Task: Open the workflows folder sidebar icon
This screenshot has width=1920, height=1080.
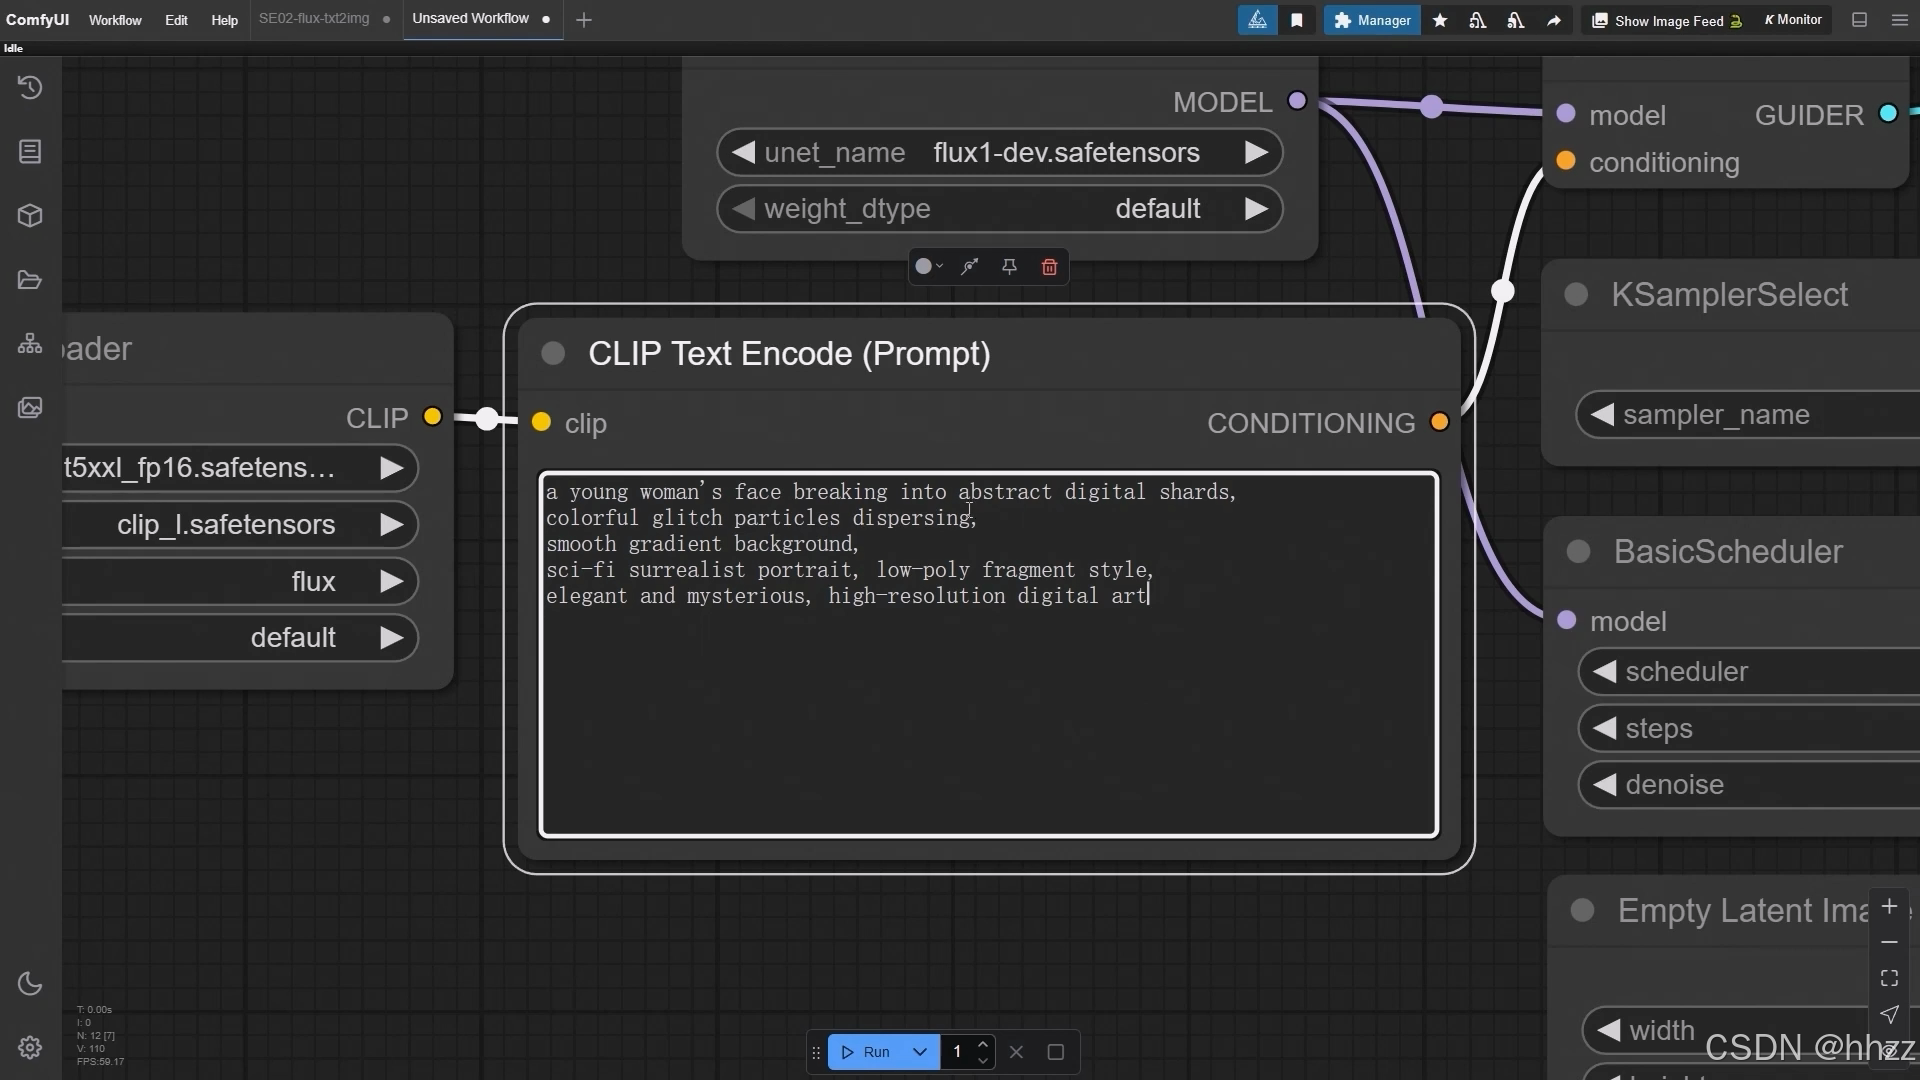Action: pyautogui.click(x=30, y=280)
